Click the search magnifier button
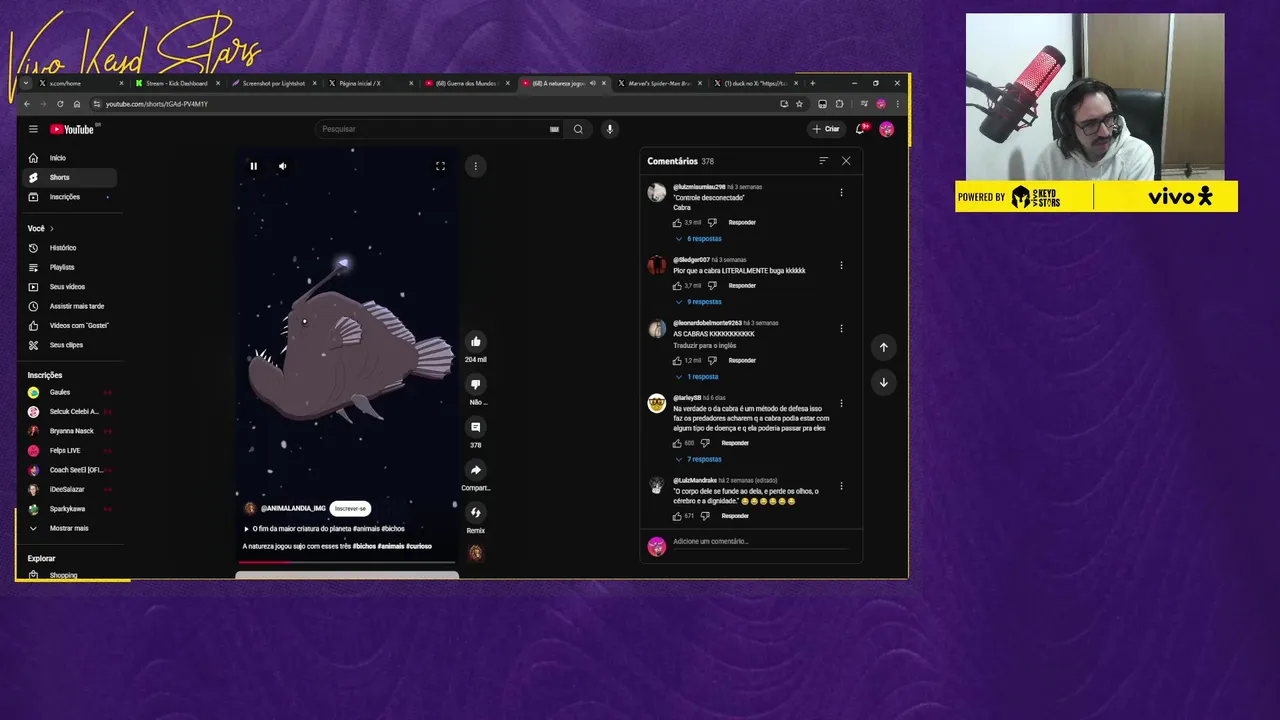Image resolution: width=1280 pixels, height=720 pixels. click(x=578, y=129)
